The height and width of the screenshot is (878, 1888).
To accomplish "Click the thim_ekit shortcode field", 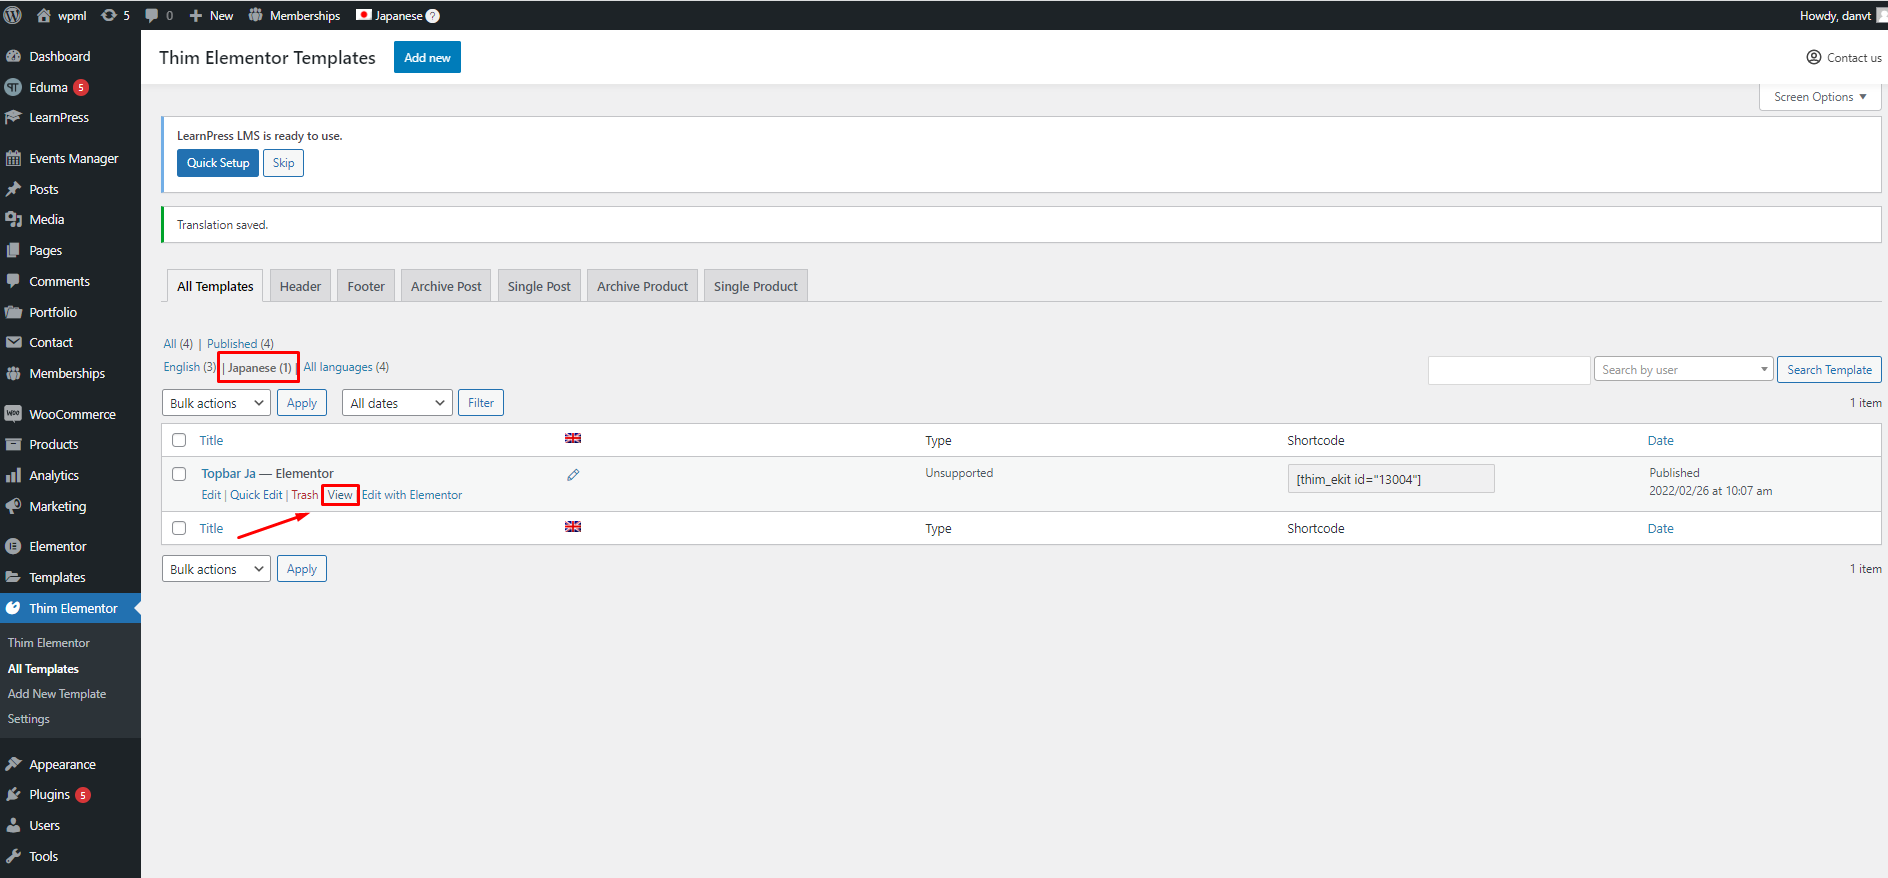I will [1391, 479].
